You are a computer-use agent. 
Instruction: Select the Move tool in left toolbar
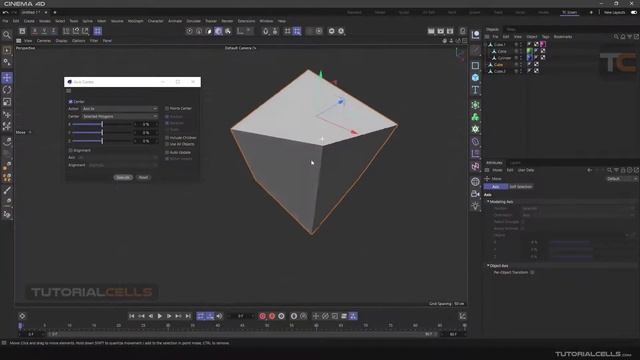point(7,78)
